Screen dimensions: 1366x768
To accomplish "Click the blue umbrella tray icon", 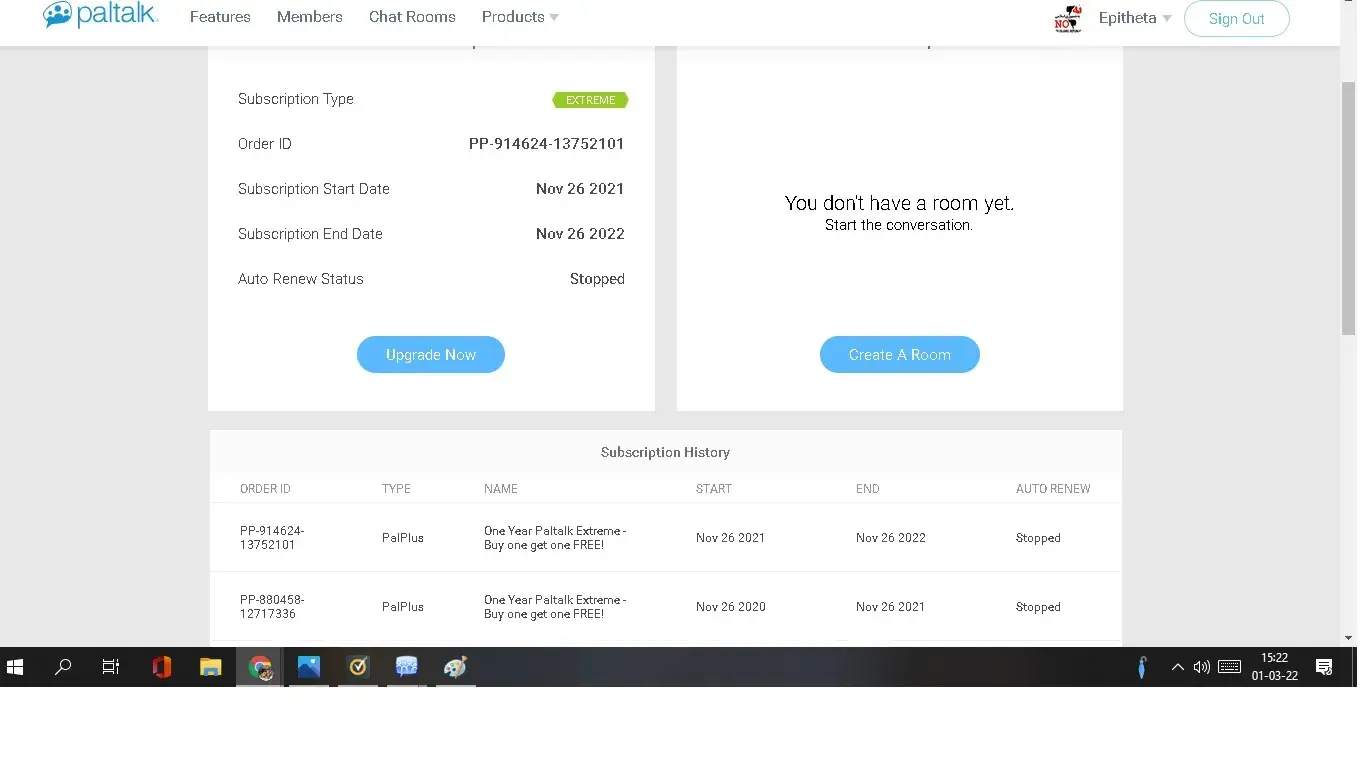I will click(1142, 667).
